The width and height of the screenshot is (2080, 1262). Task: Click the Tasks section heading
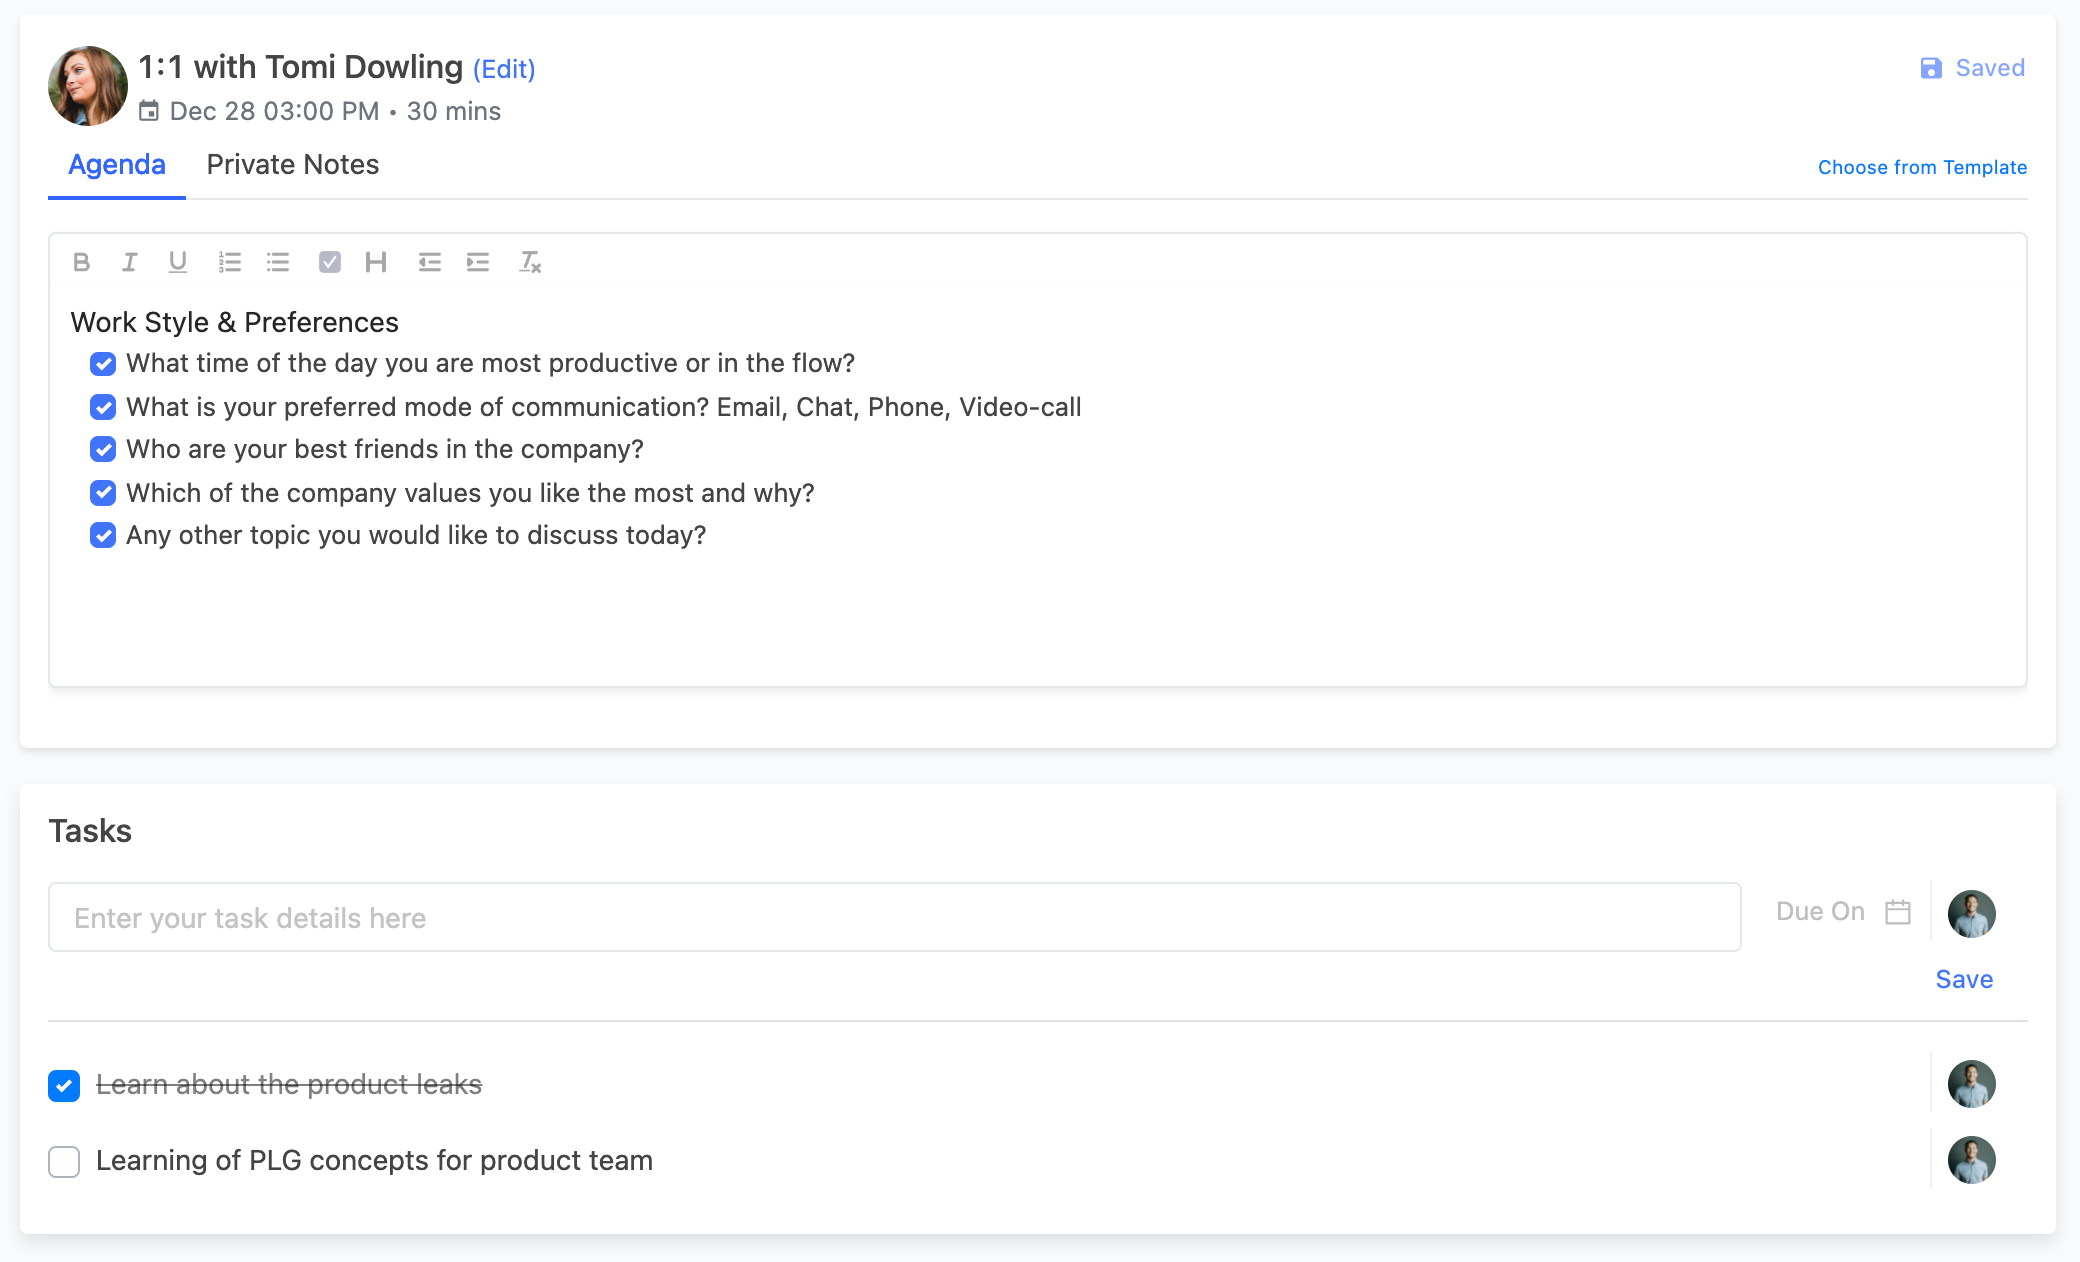(x=90, y=831)
